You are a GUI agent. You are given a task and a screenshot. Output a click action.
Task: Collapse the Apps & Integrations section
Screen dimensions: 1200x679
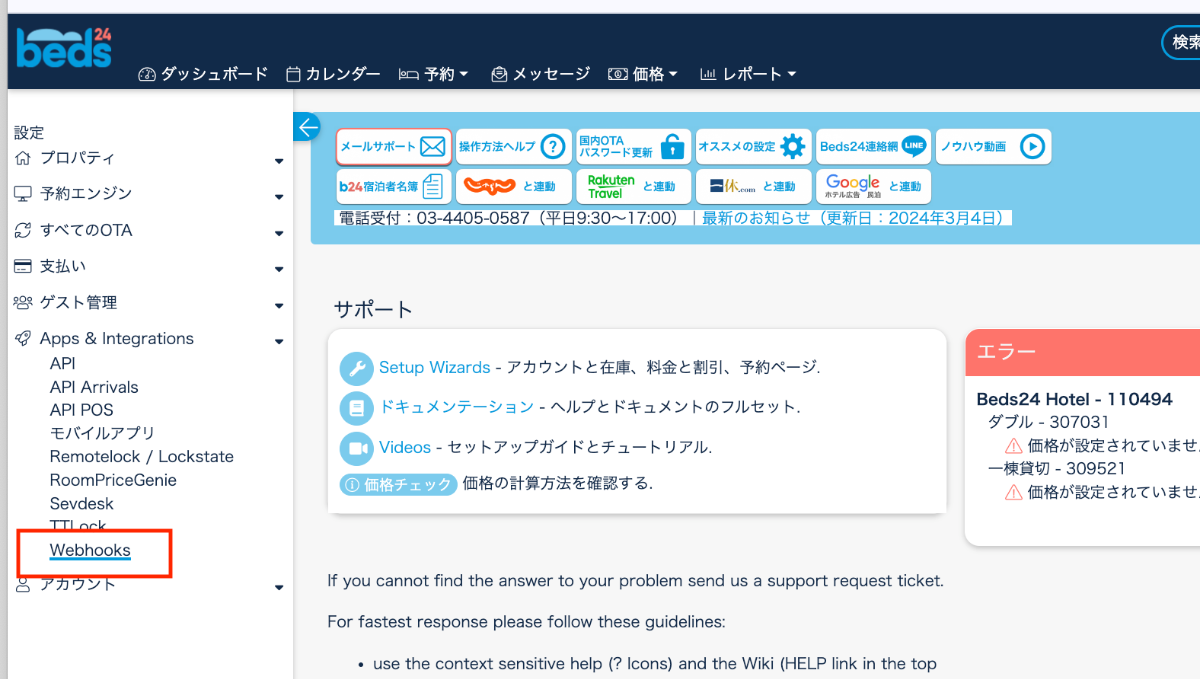click(279, 341)
